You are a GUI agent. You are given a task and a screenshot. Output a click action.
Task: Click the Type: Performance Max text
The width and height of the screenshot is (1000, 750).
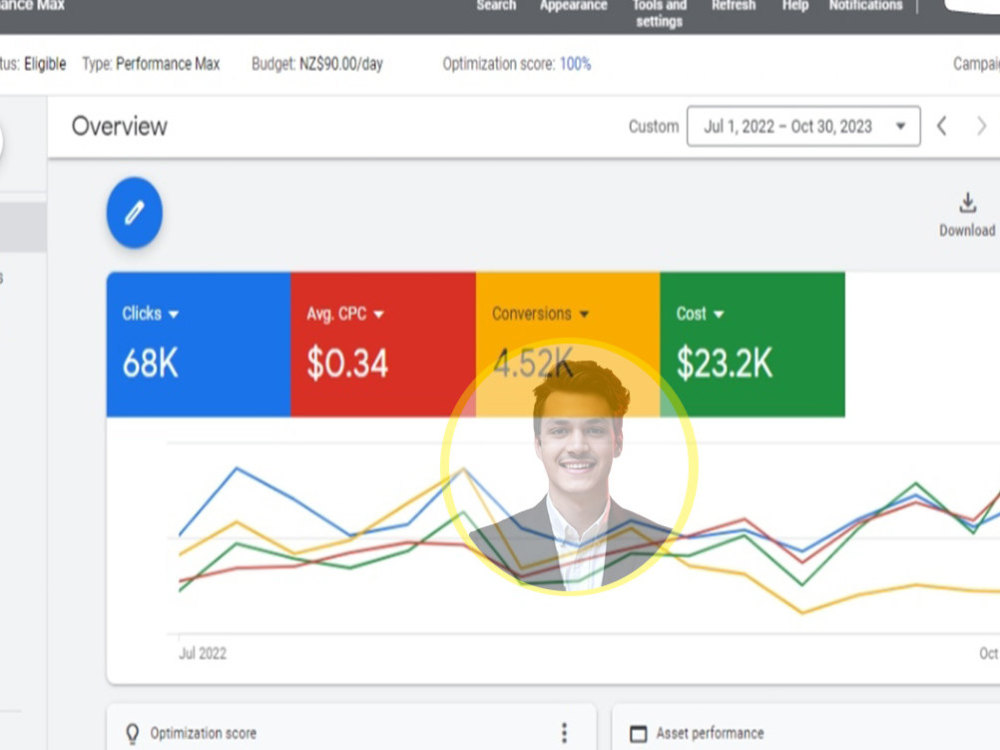coord(151,64)
